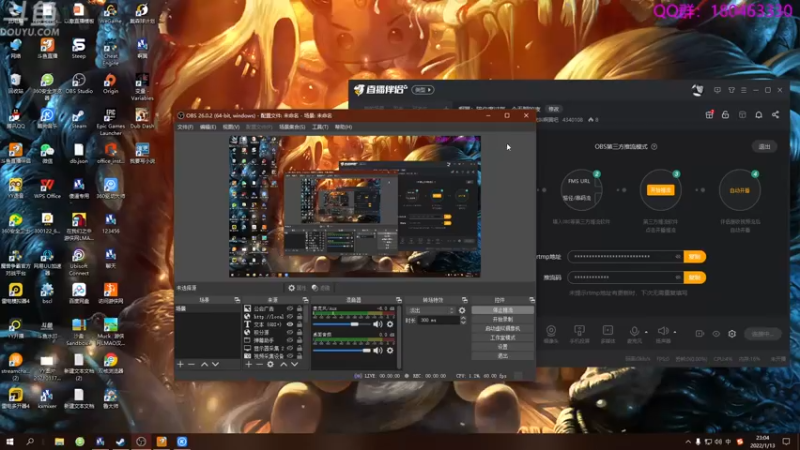Open help icon beside OBS第三方推流模式
The width and height of the screenshot is (800, 450).
pyautogui.click(x=654, y=146)
